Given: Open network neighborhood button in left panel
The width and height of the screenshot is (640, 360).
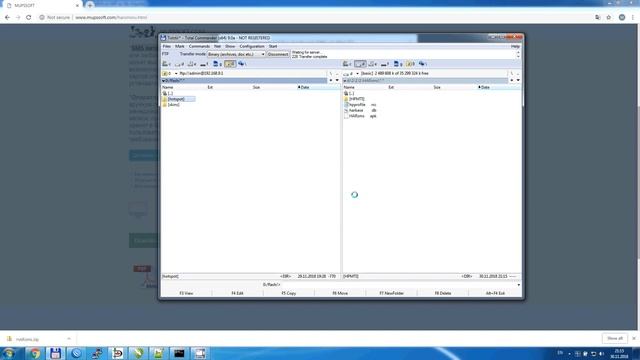Looking at the screenshot, I should (x=242, y=64).
